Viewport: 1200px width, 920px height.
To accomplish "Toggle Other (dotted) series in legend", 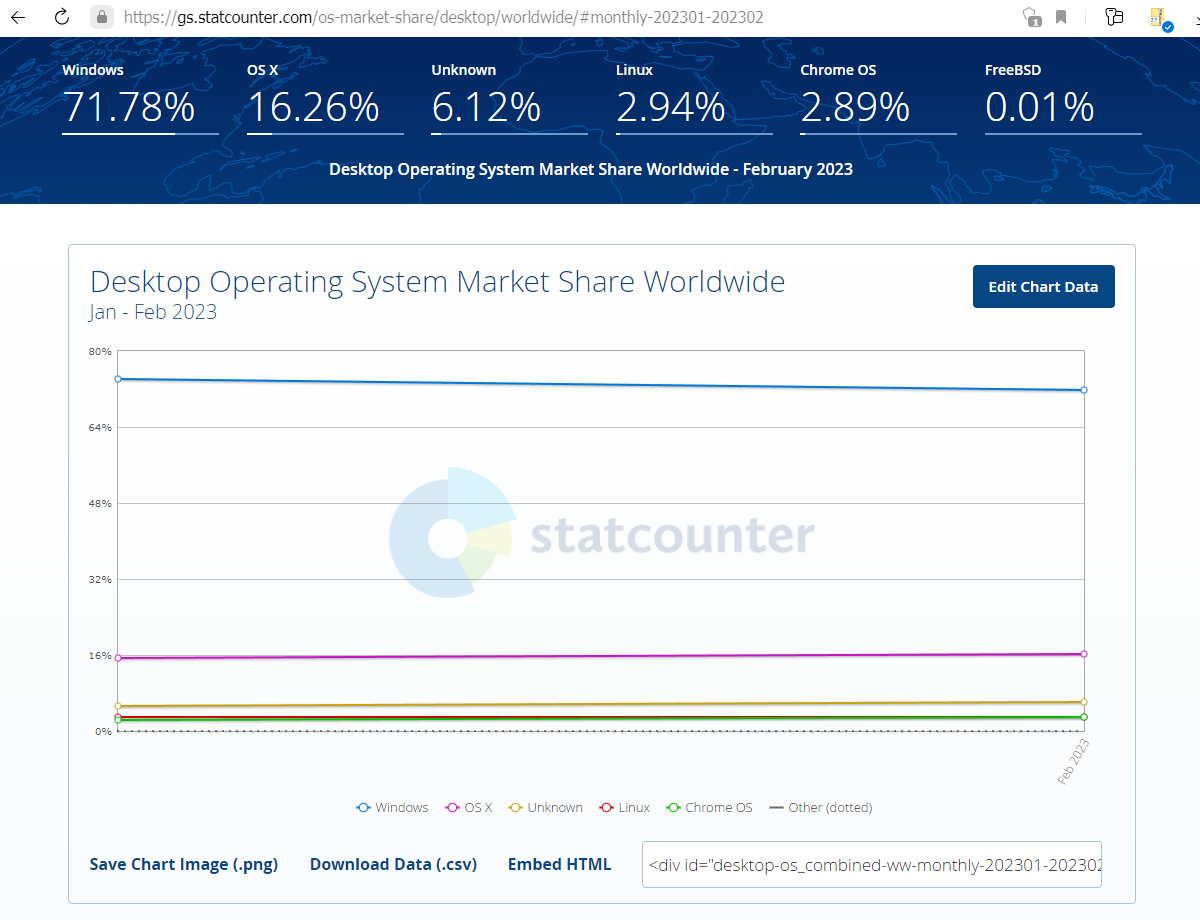I will point(820,808).
